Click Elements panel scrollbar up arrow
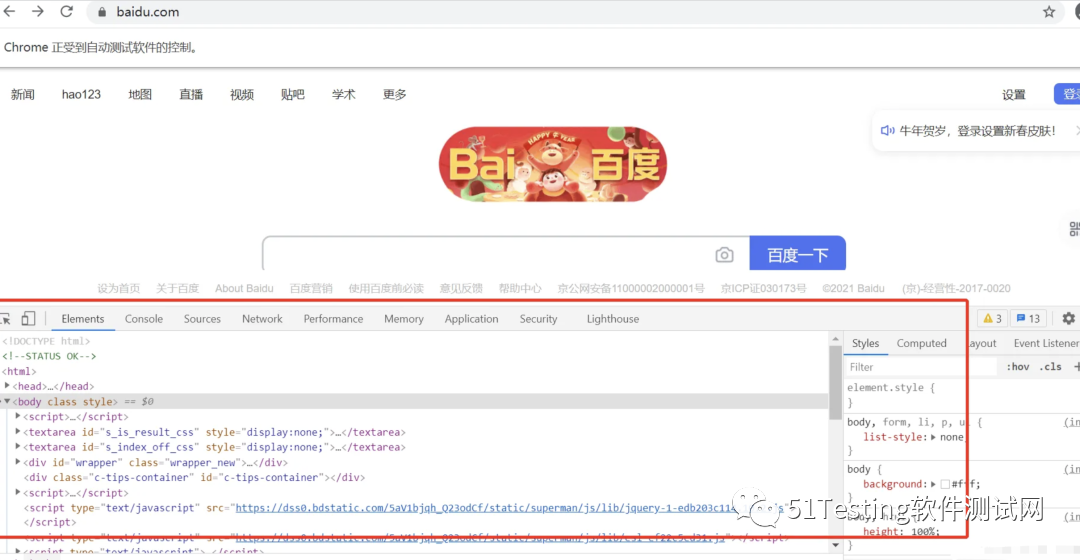The width and height of the screenshot is (1080, 560). [x=835, y=339]
